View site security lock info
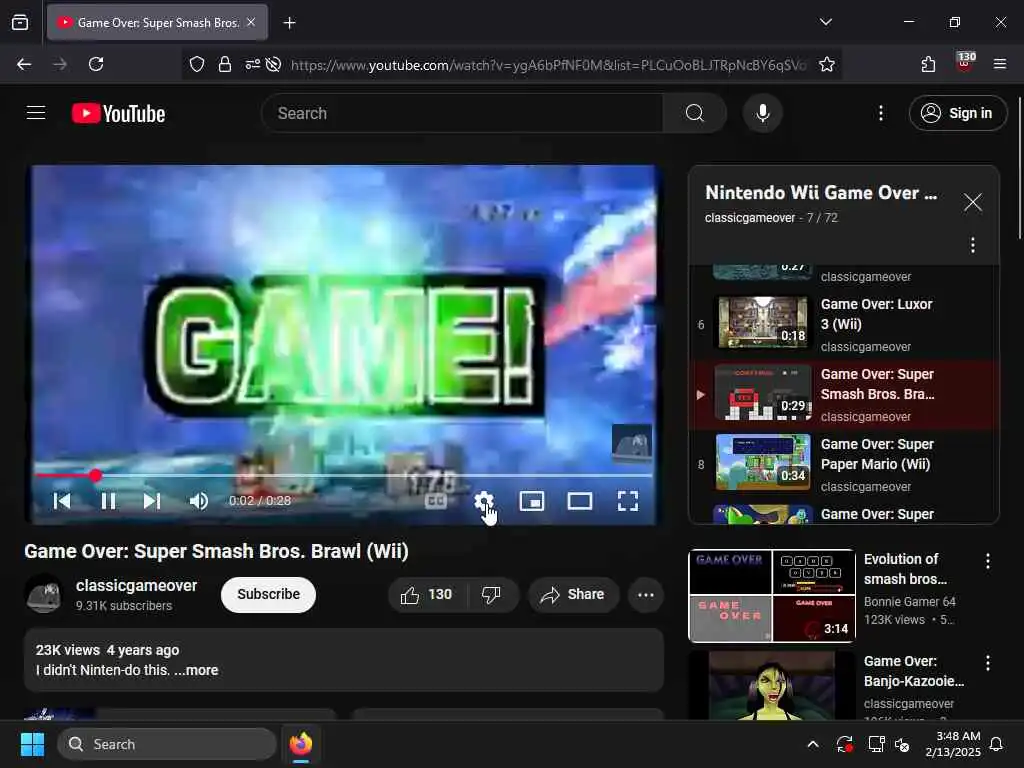 (x=225, y=64)
